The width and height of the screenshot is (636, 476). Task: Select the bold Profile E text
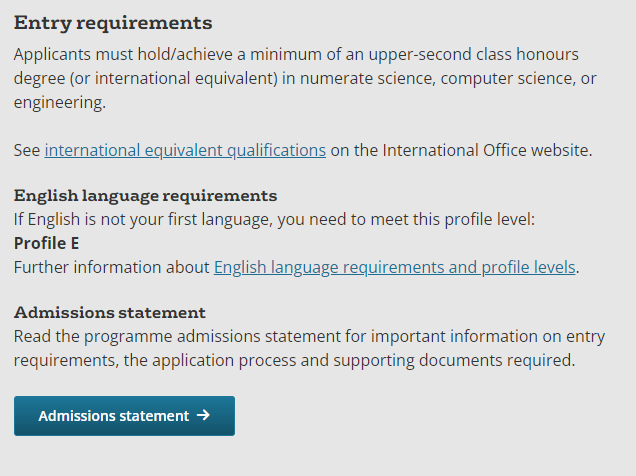coord(46,243)
